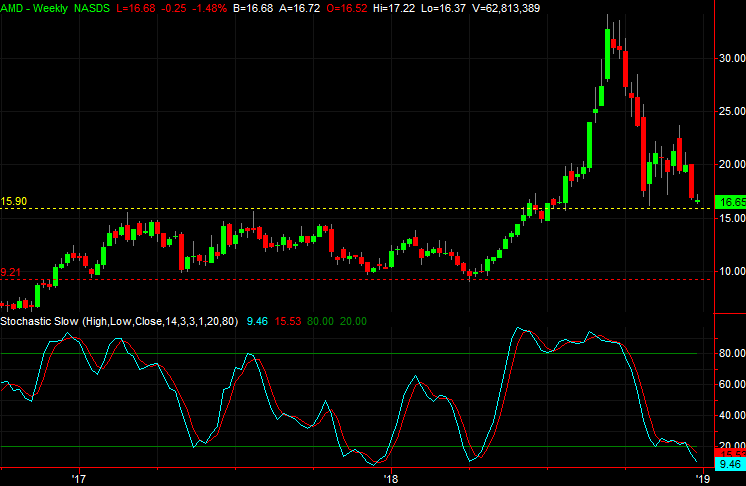Select the '17 year marker on time axis
This screenshot has width=746, height=486.
(x=77, y=477)
